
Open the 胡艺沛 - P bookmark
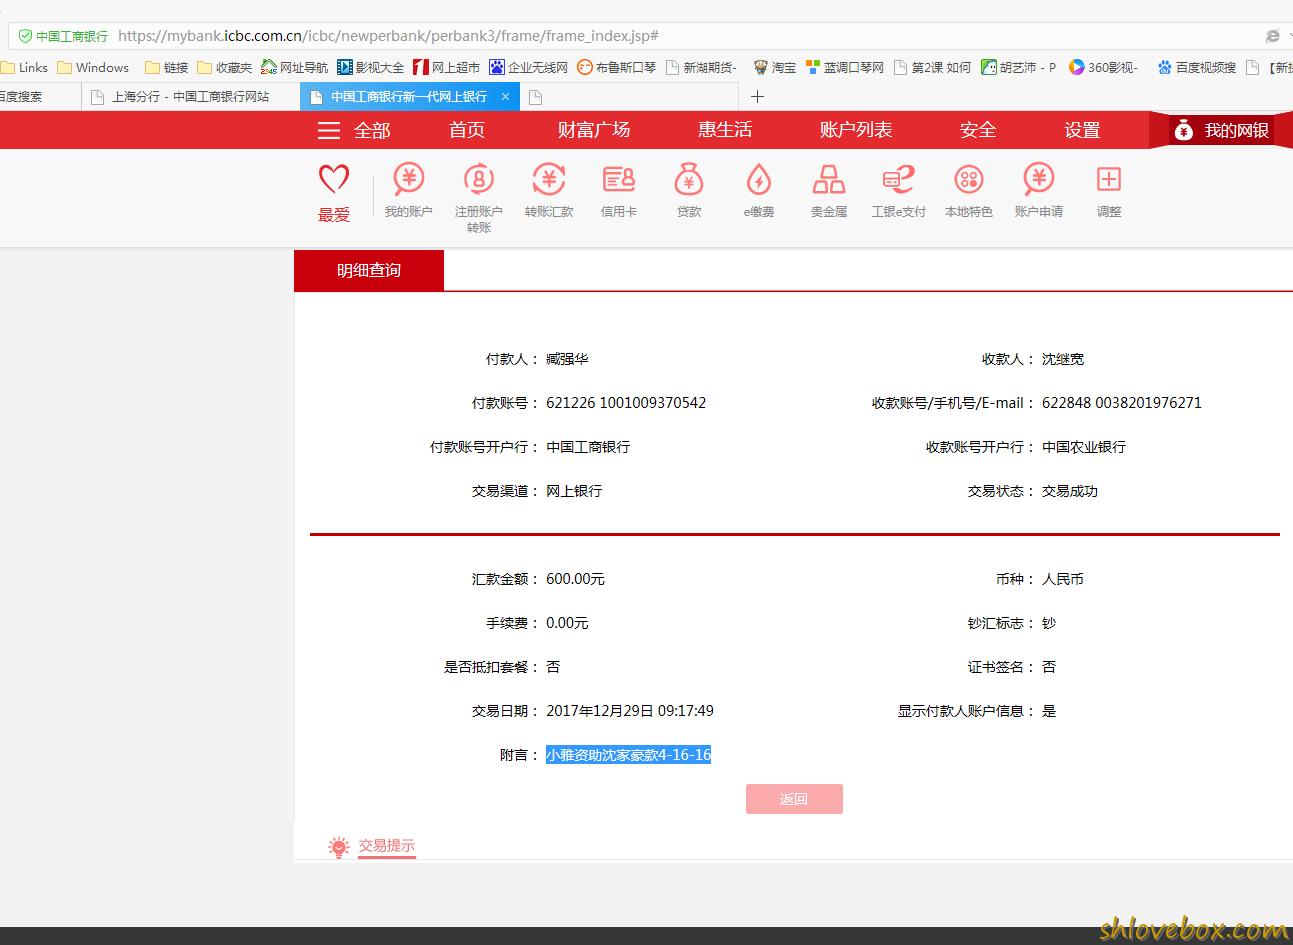tap(1019, 68)
